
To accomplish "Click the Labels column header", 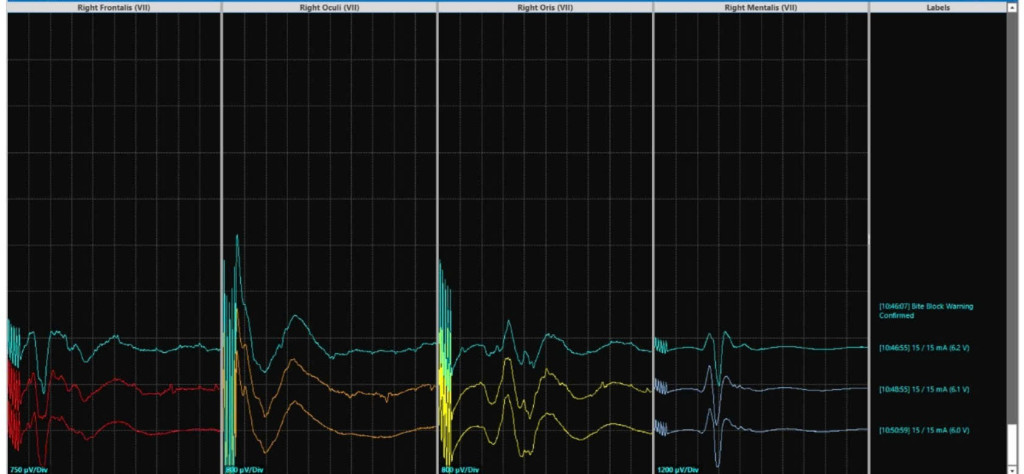I will (938, 8).
